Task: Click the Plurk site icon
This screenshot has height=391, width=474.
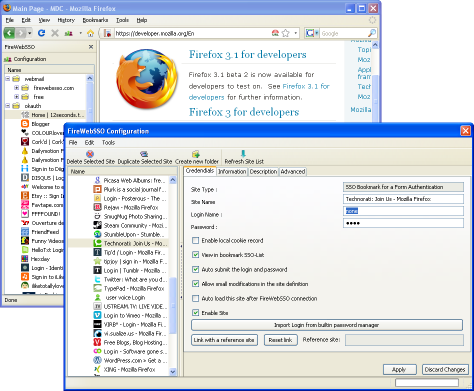Action: (97, 189)
